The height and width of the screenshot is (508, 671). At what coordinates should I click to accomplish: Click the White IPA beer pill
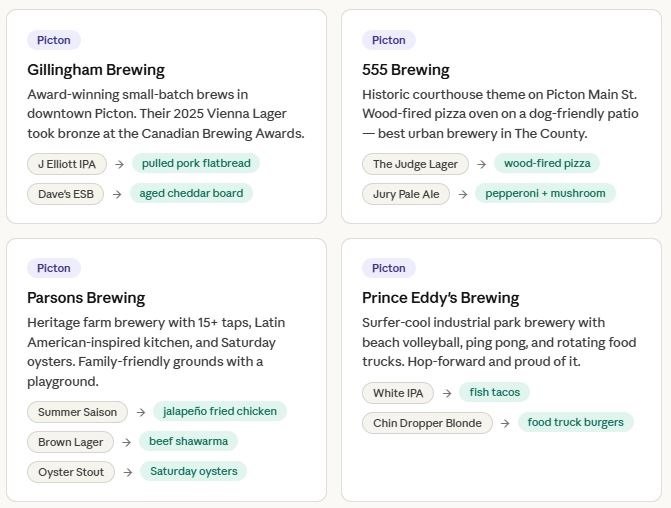(x=398, y=393)
